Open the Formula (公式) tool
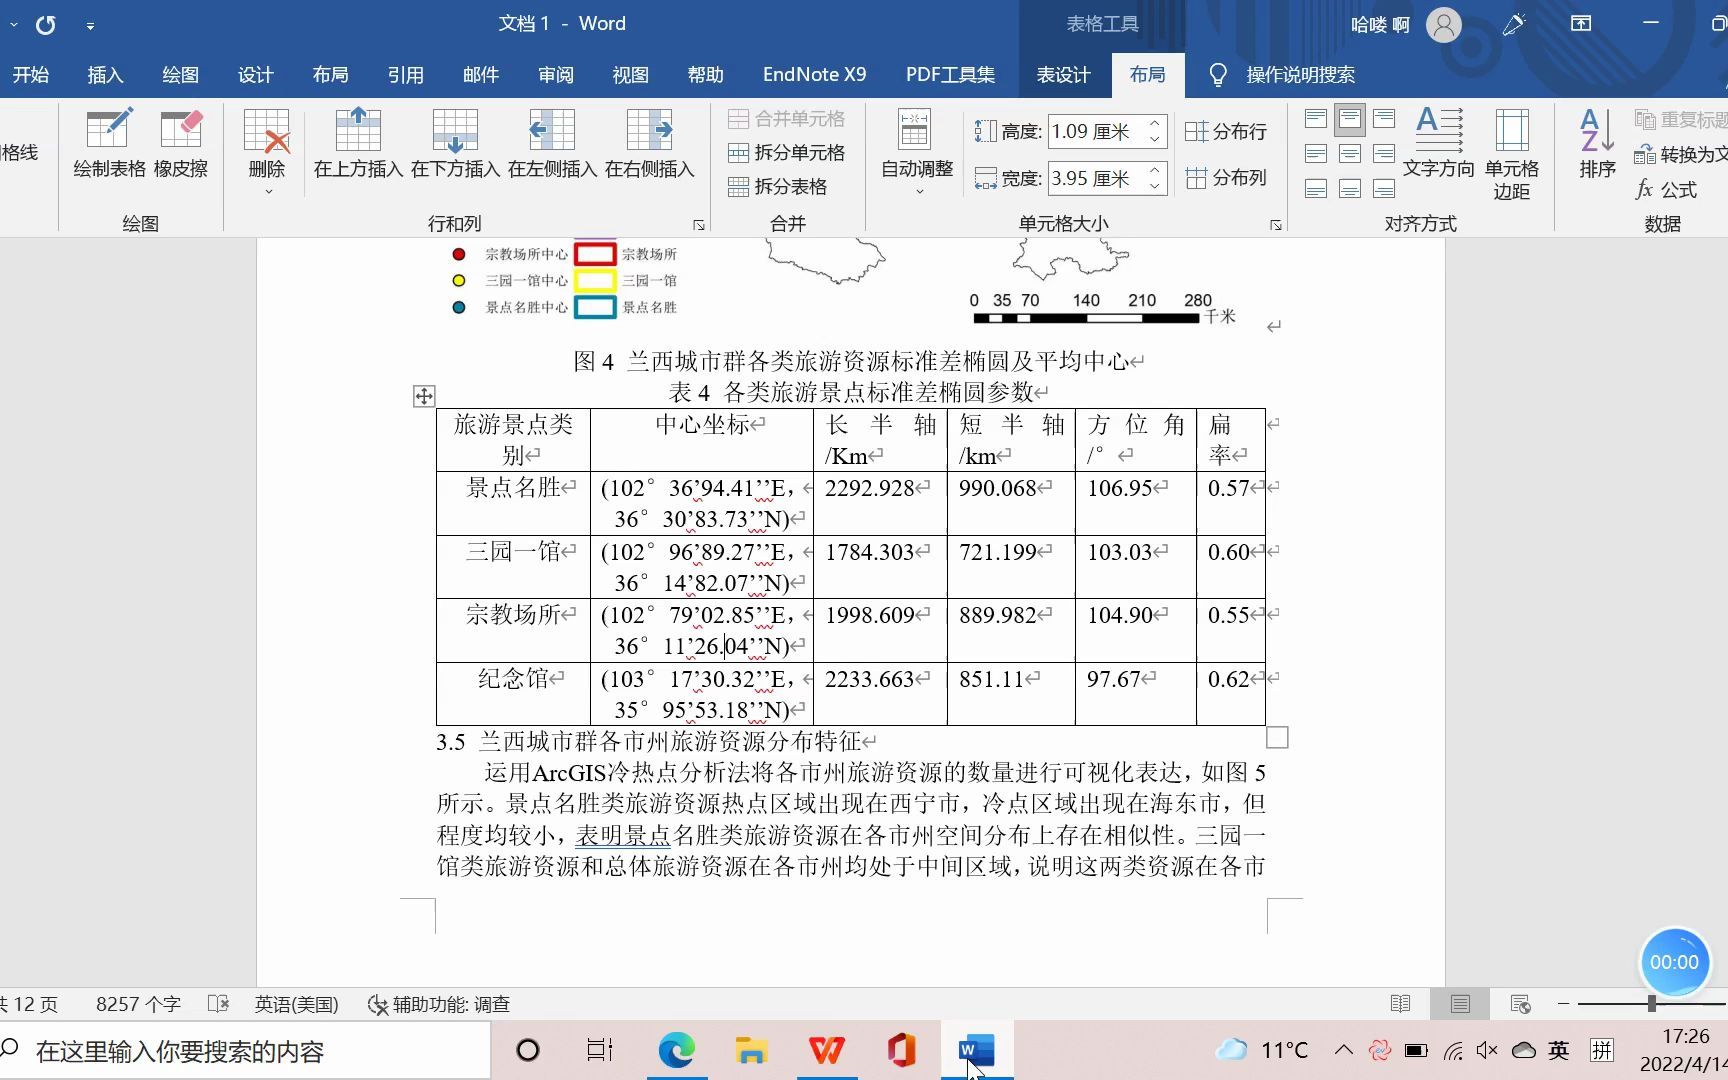The image size is (1728, 1080). 1668,190
